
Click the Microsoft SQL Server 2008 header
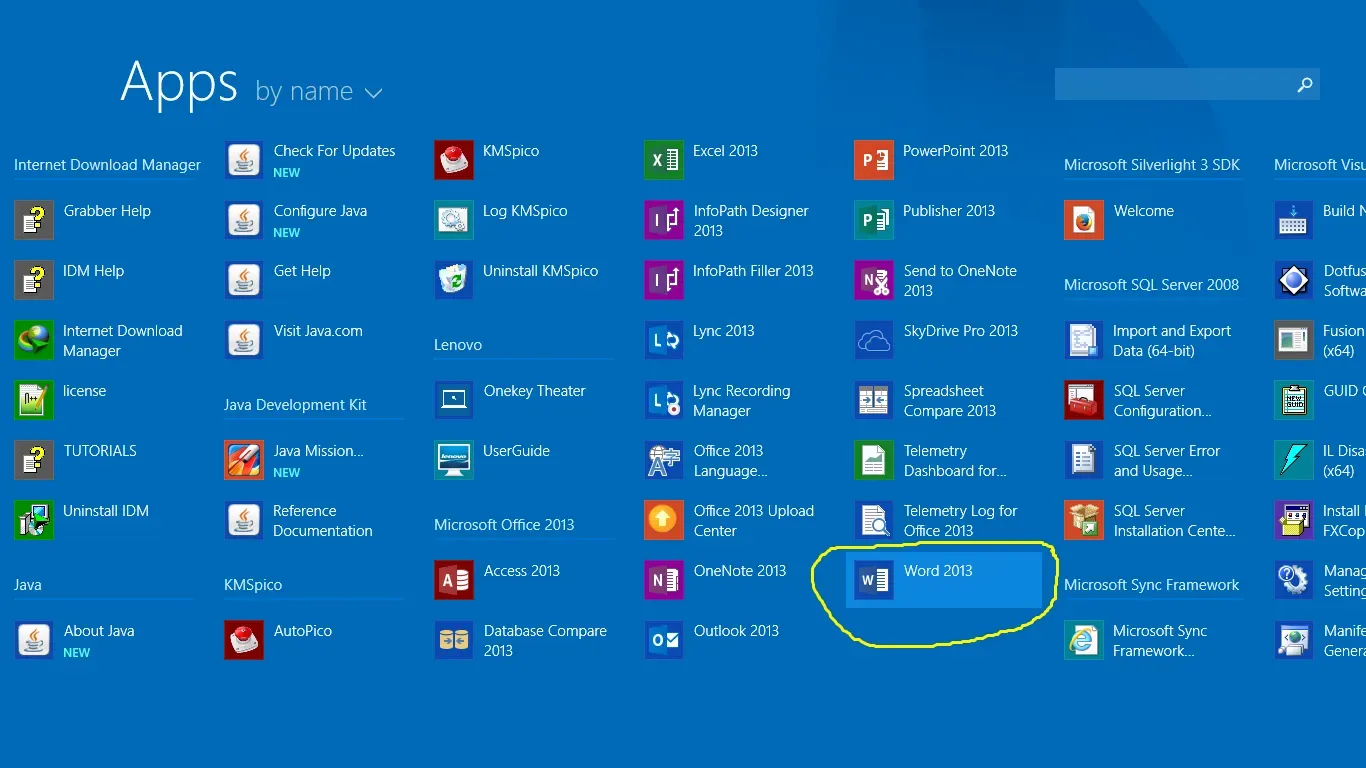[1151, 285]
